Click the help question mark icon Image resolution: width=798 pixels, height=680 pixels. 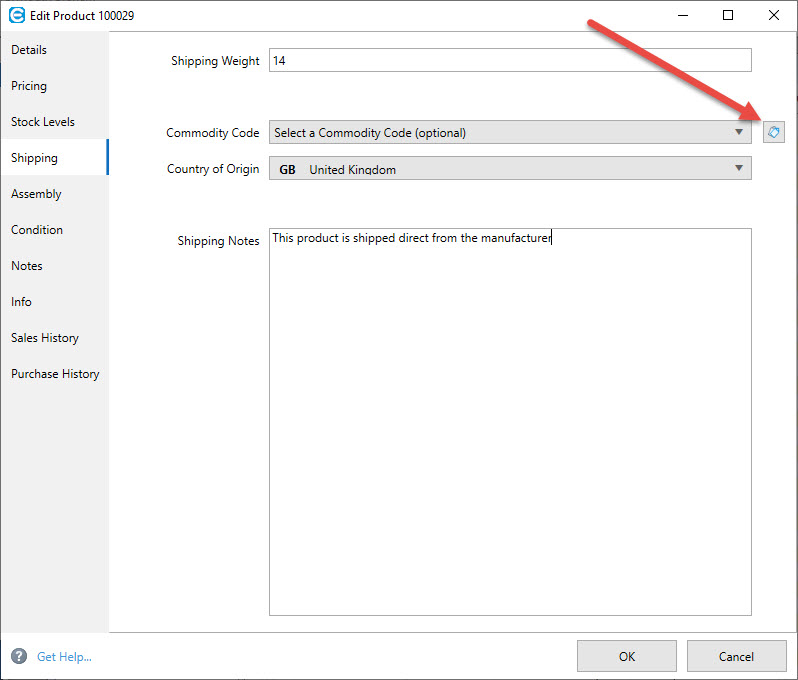(x=18, y=656)
